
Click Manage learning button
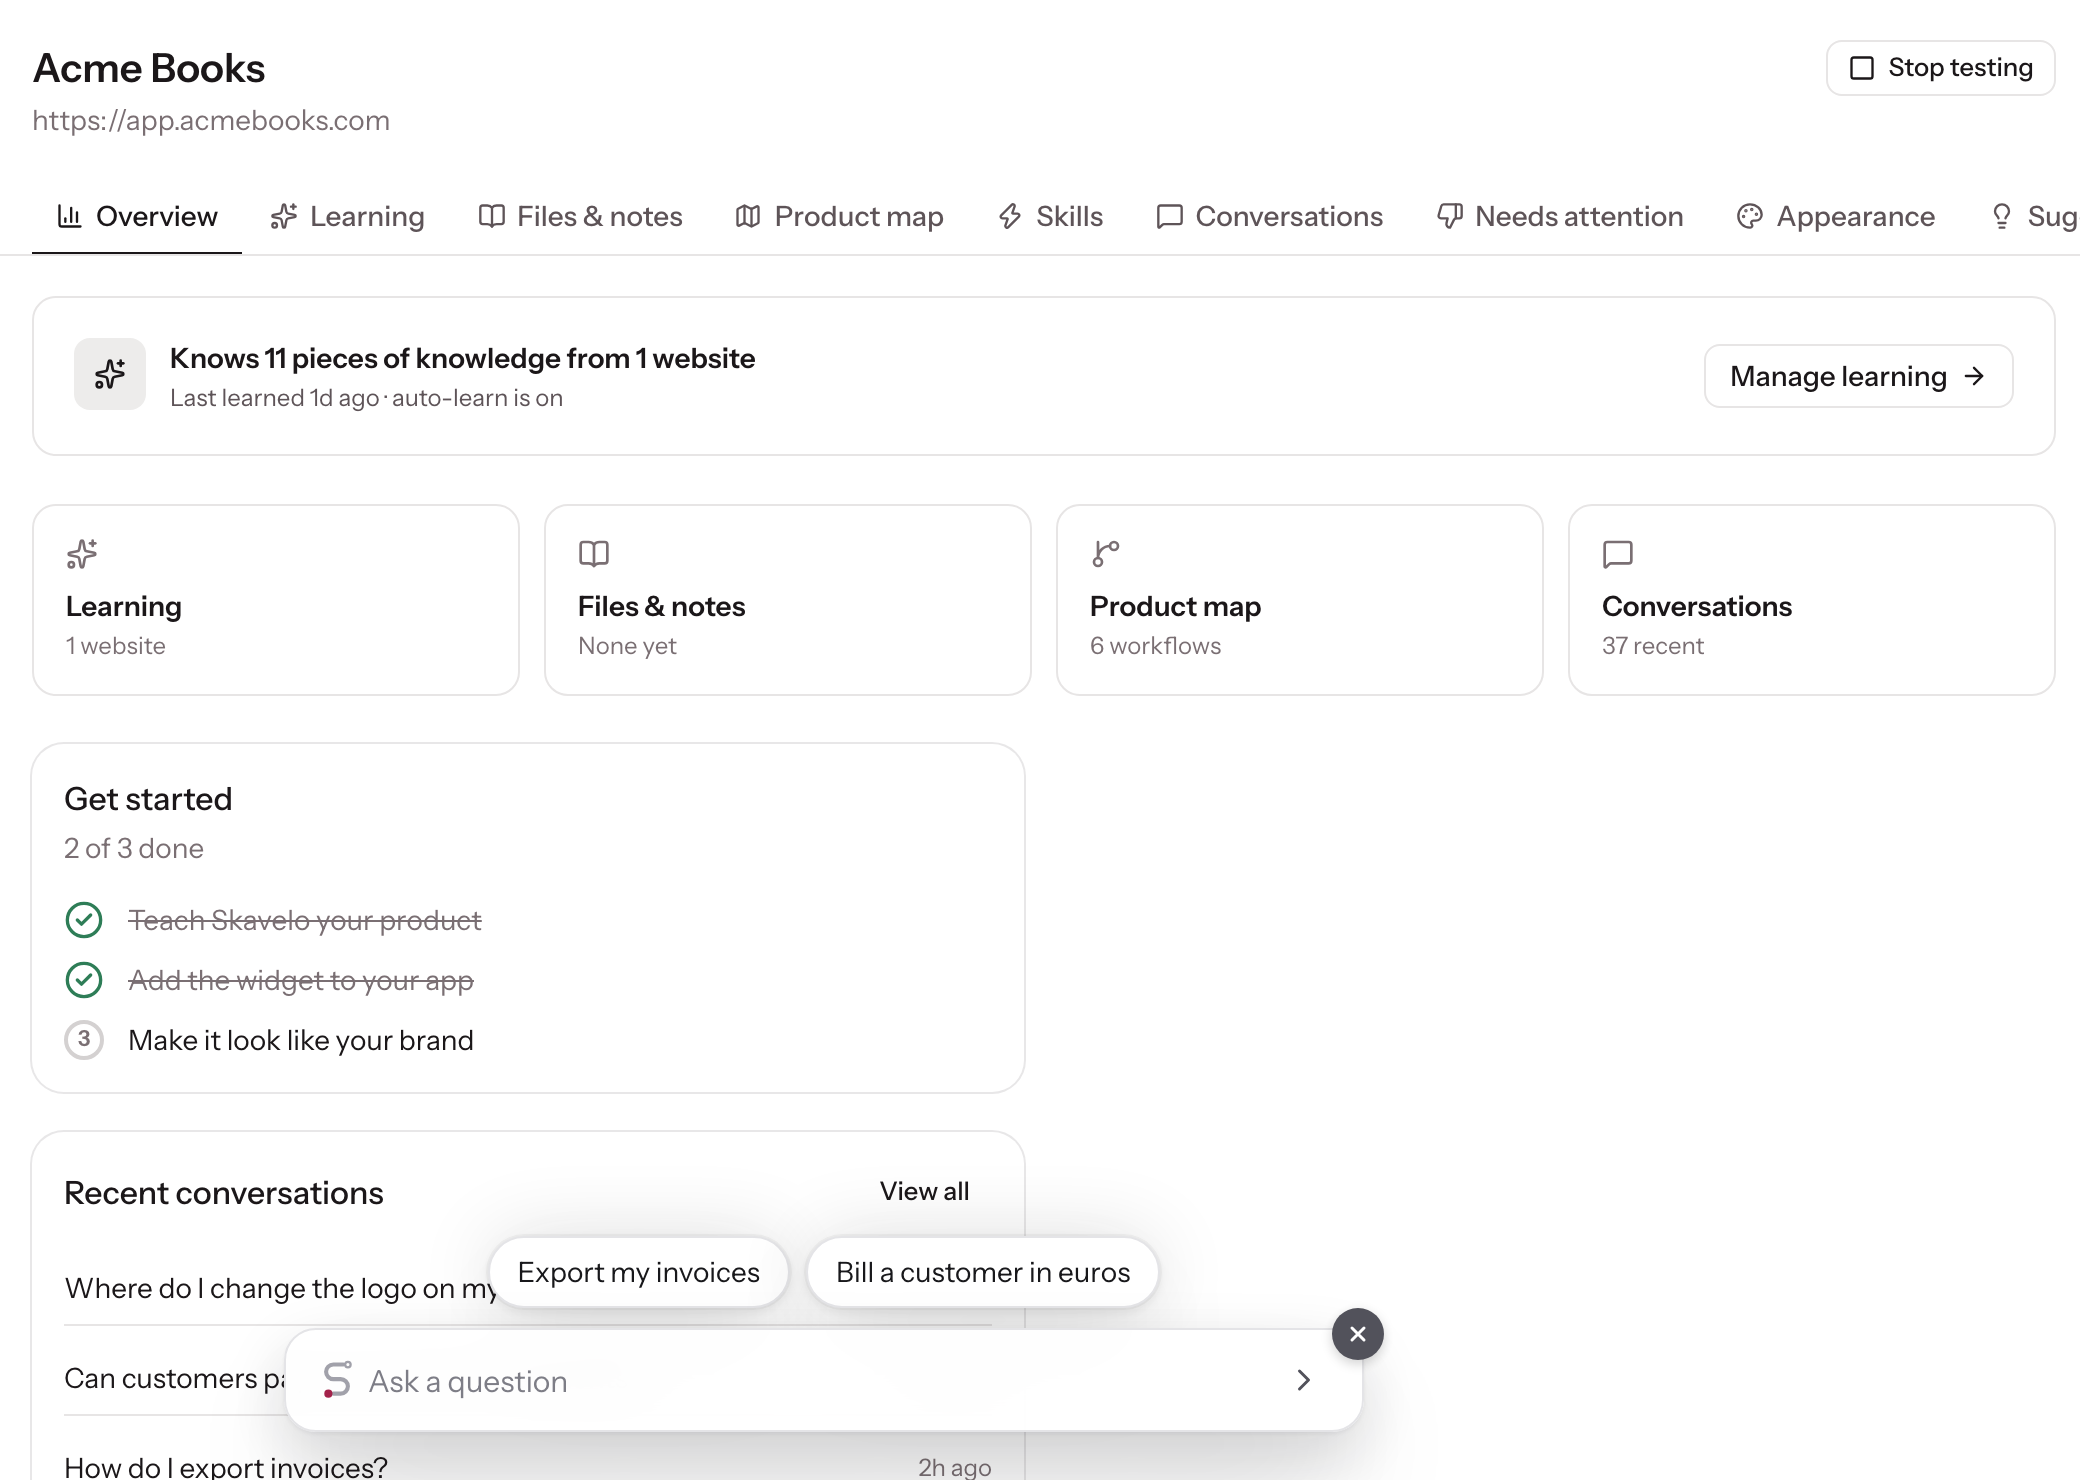click(1858, 376)
